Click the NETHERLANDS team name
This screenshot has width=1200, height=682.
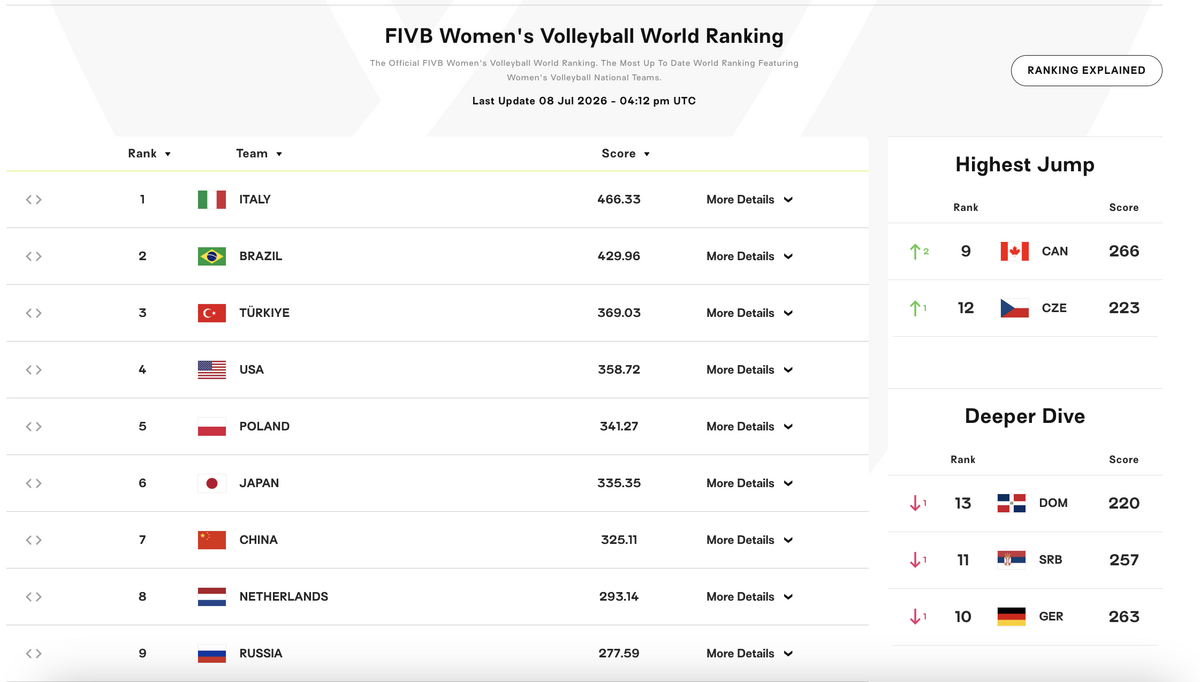[284, 597]
